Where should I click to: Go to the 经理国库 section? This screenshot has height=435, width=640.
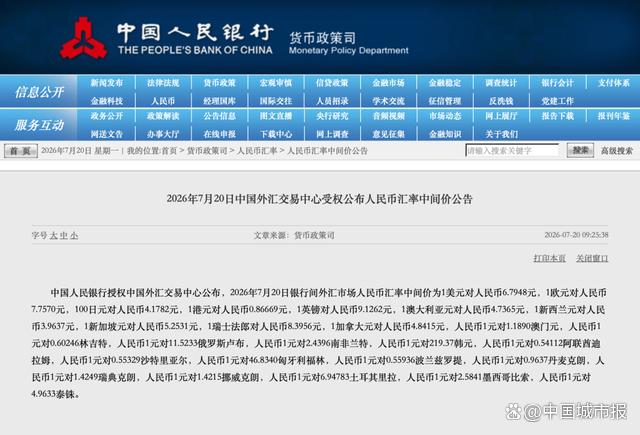point(220,101)
